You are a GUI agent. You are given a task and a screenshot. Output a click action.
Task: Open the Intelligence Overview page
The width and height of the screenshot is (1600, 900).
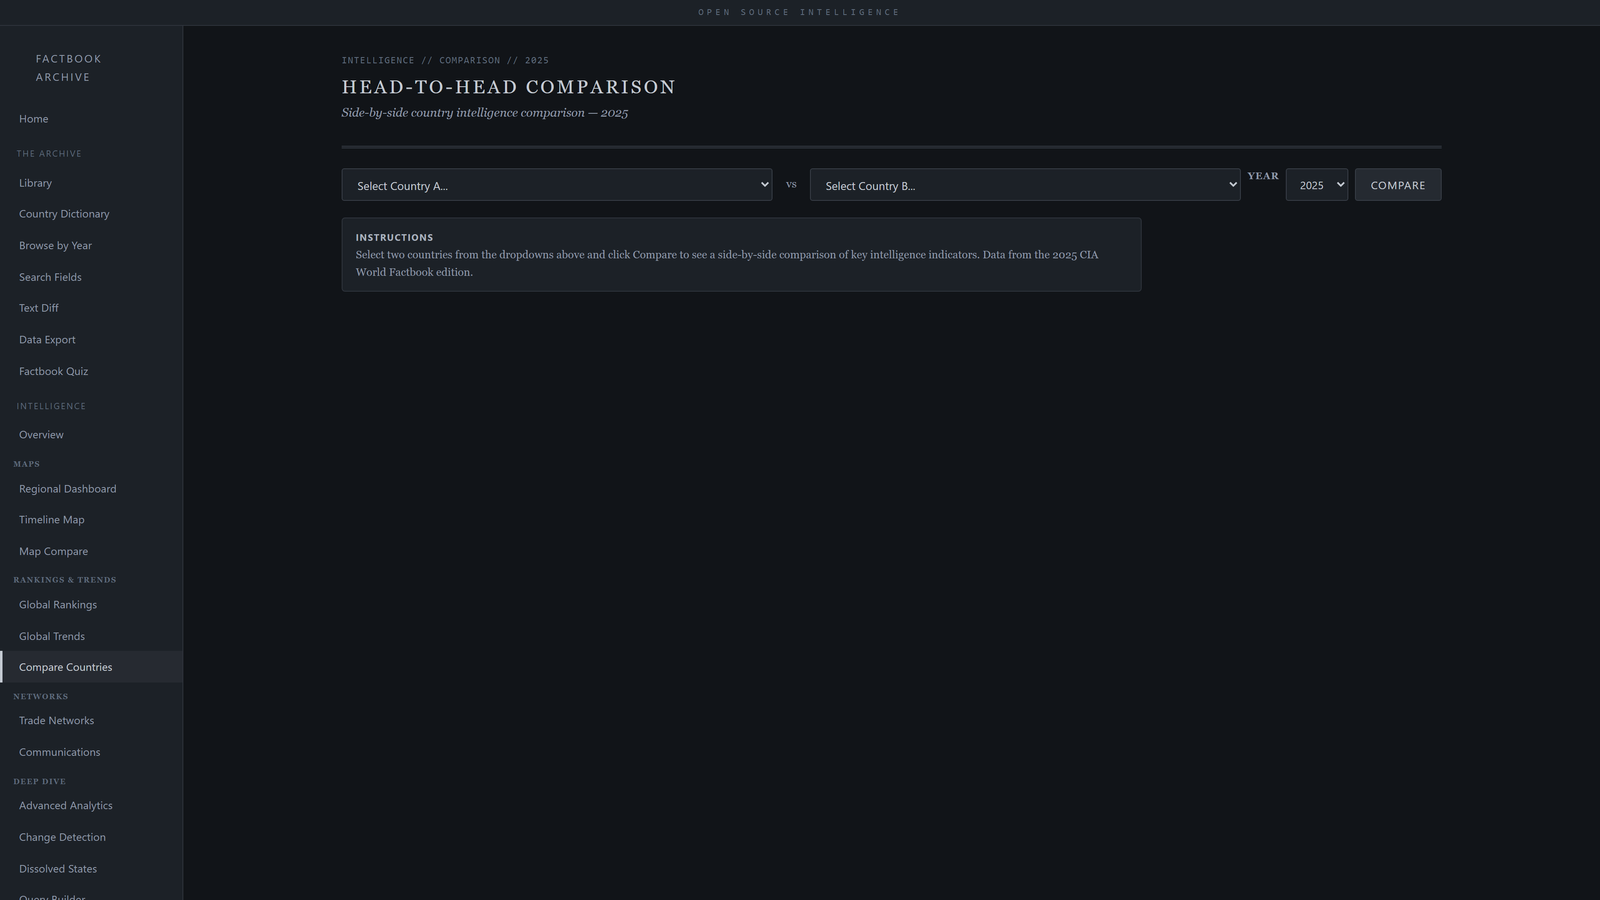click(41, 435)
